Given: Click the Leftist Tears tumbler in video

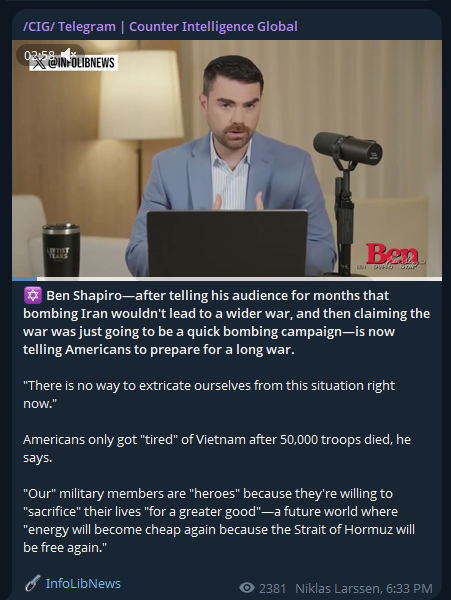Looking at the screenshot, I should pos(61,250).
